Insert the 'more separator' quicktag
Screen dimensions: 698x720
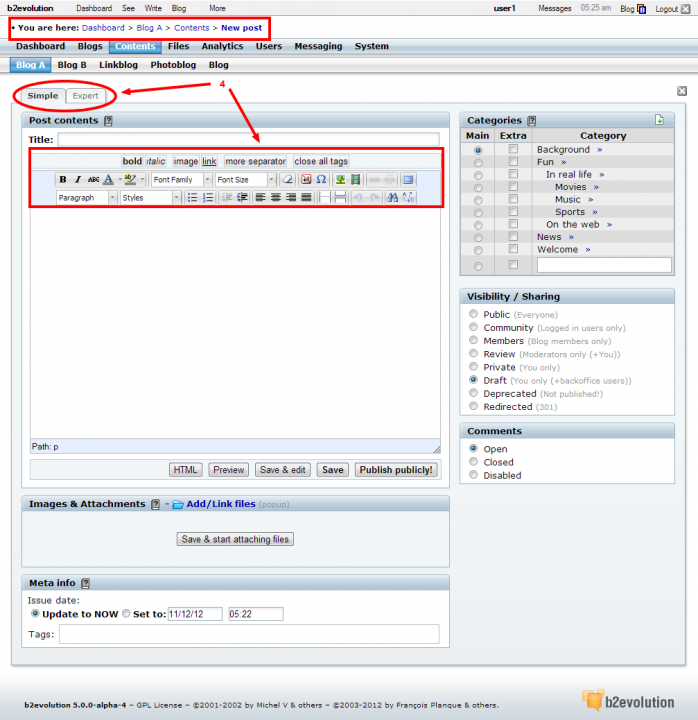coord(255,161)
